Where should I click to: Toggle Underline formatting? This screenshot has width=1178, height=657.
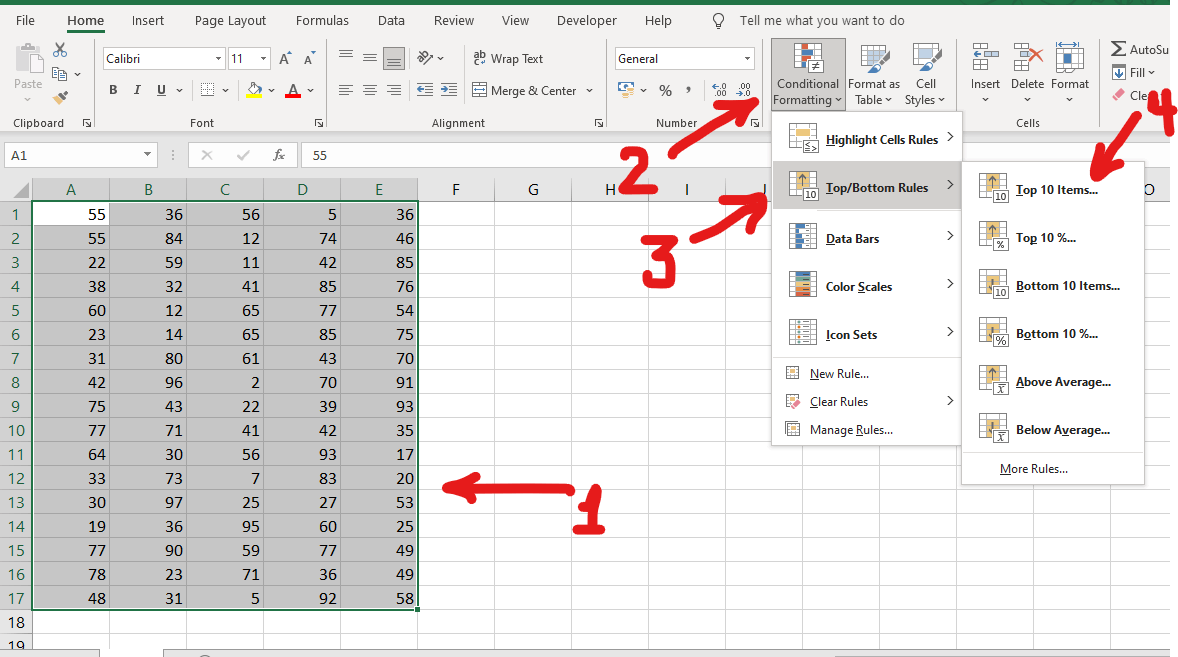click(161, 90)
